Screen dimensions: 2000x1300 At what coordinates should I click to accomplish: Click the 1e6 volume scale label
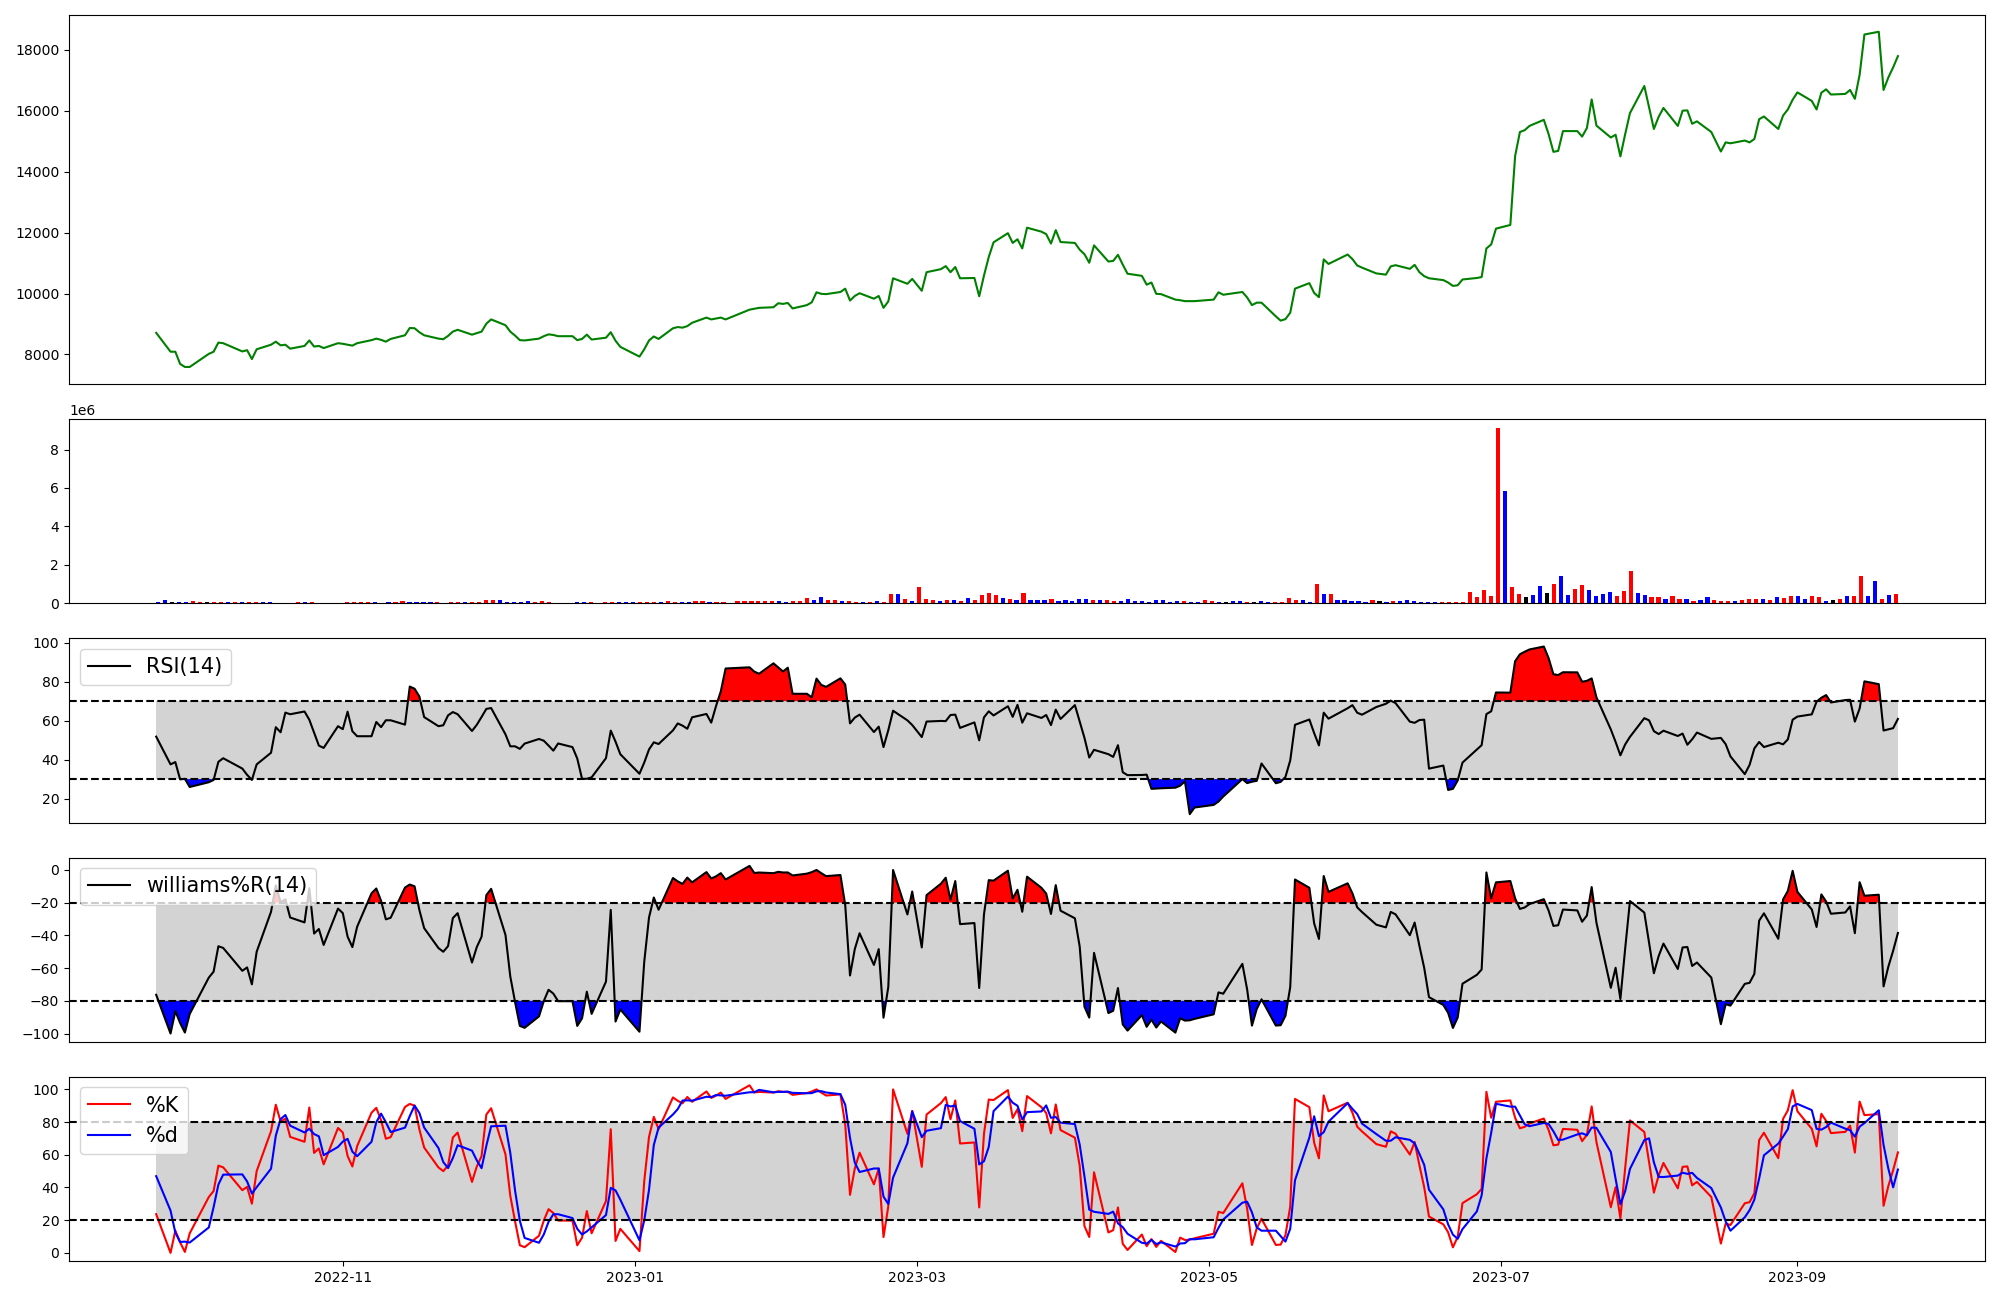point(82,411)
